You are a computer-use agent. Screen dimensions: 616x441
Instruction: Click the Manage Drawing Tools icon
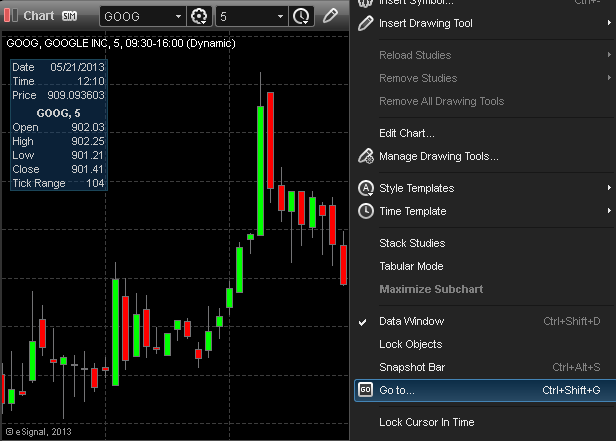pyautogui.click(x=366, y=156)
